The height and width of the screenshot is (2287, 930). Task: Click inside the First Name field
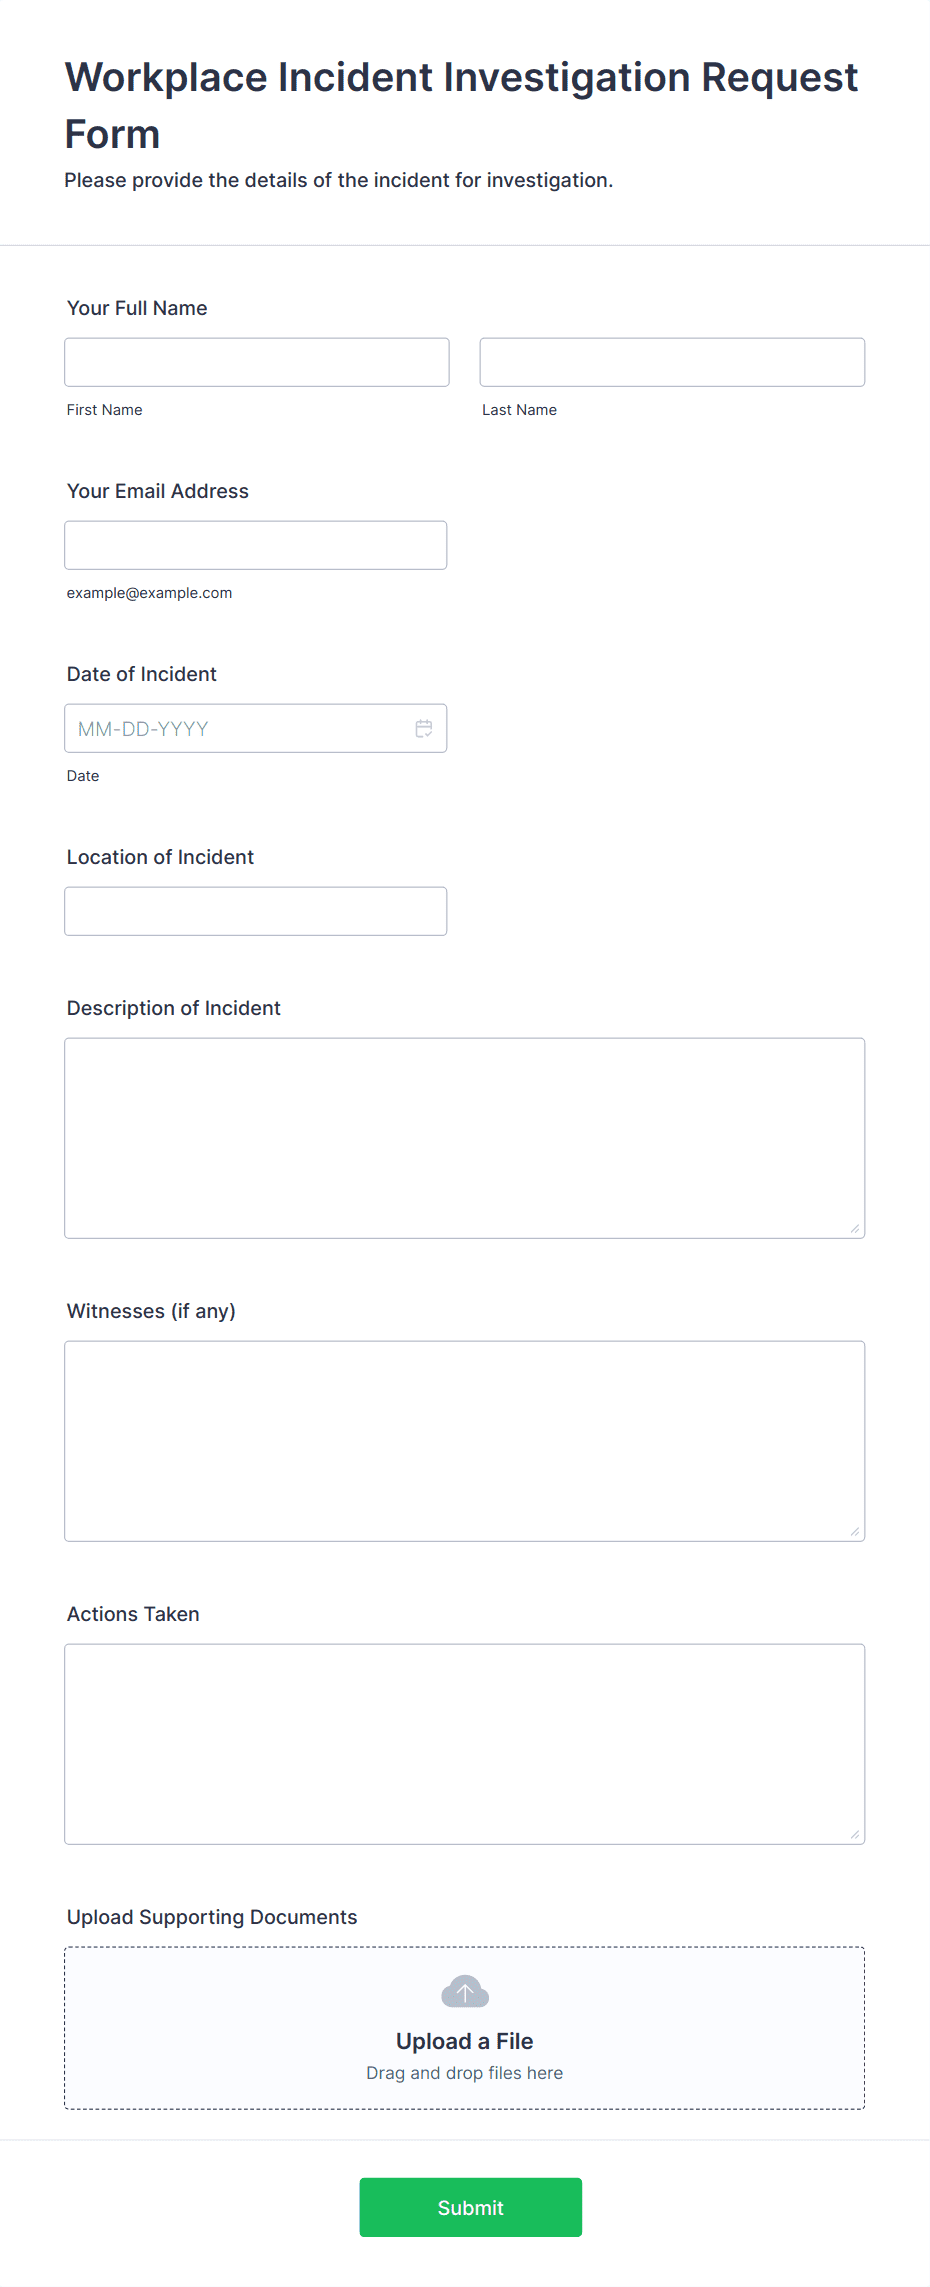[256, 362]
